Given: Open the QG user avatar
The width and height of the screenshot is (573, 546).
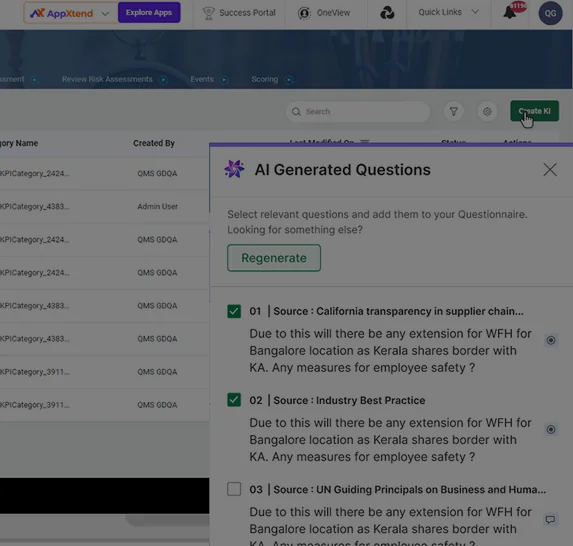Looking at the screenshot, I should tap(550, 13).
